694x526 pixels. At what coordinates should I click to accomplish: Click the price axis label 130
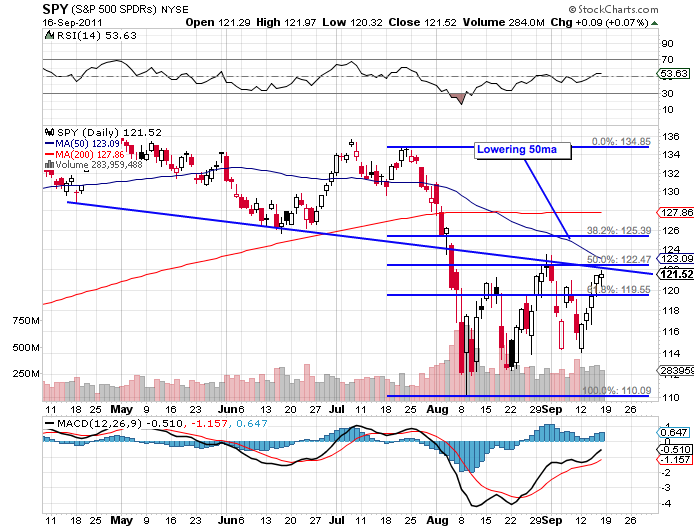point(671,192)
